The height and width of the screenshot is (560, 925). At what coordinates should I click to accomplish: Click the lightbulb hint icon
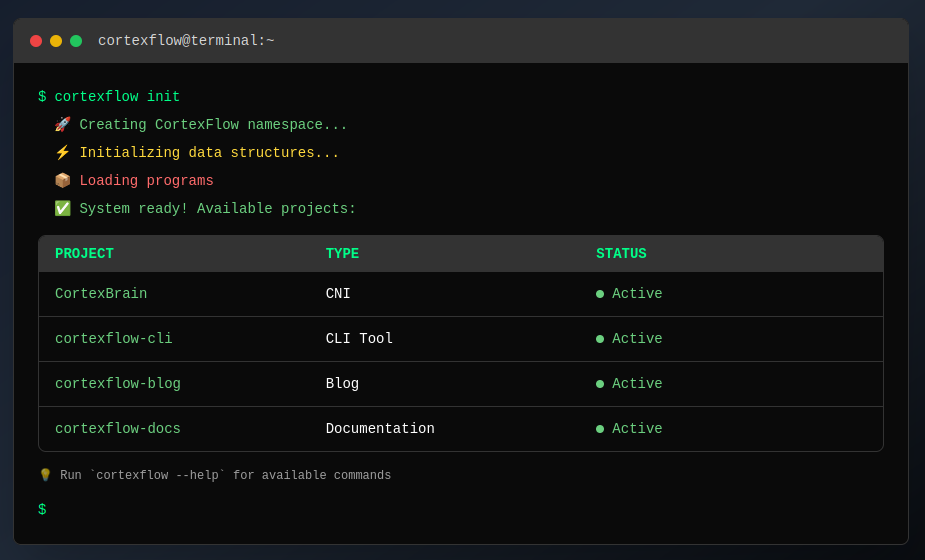pos(45,476)
